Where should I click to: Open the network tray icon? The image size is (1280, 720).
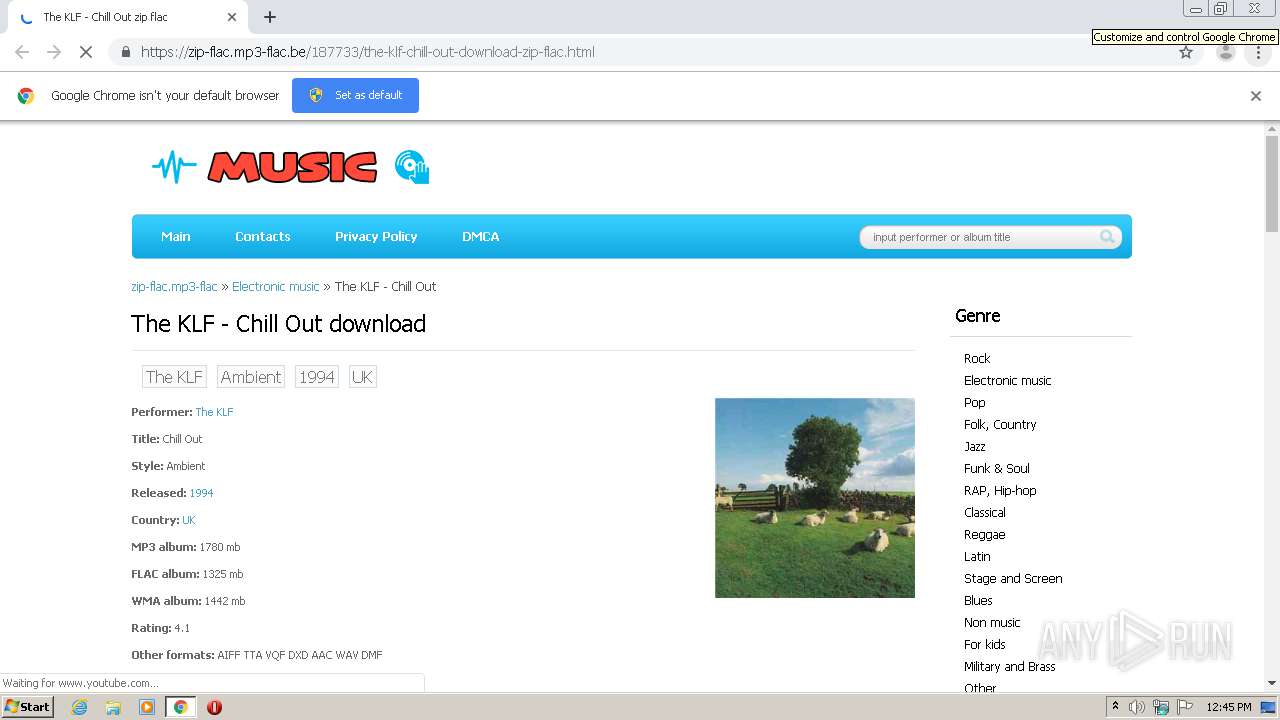tap(1161, 707)
